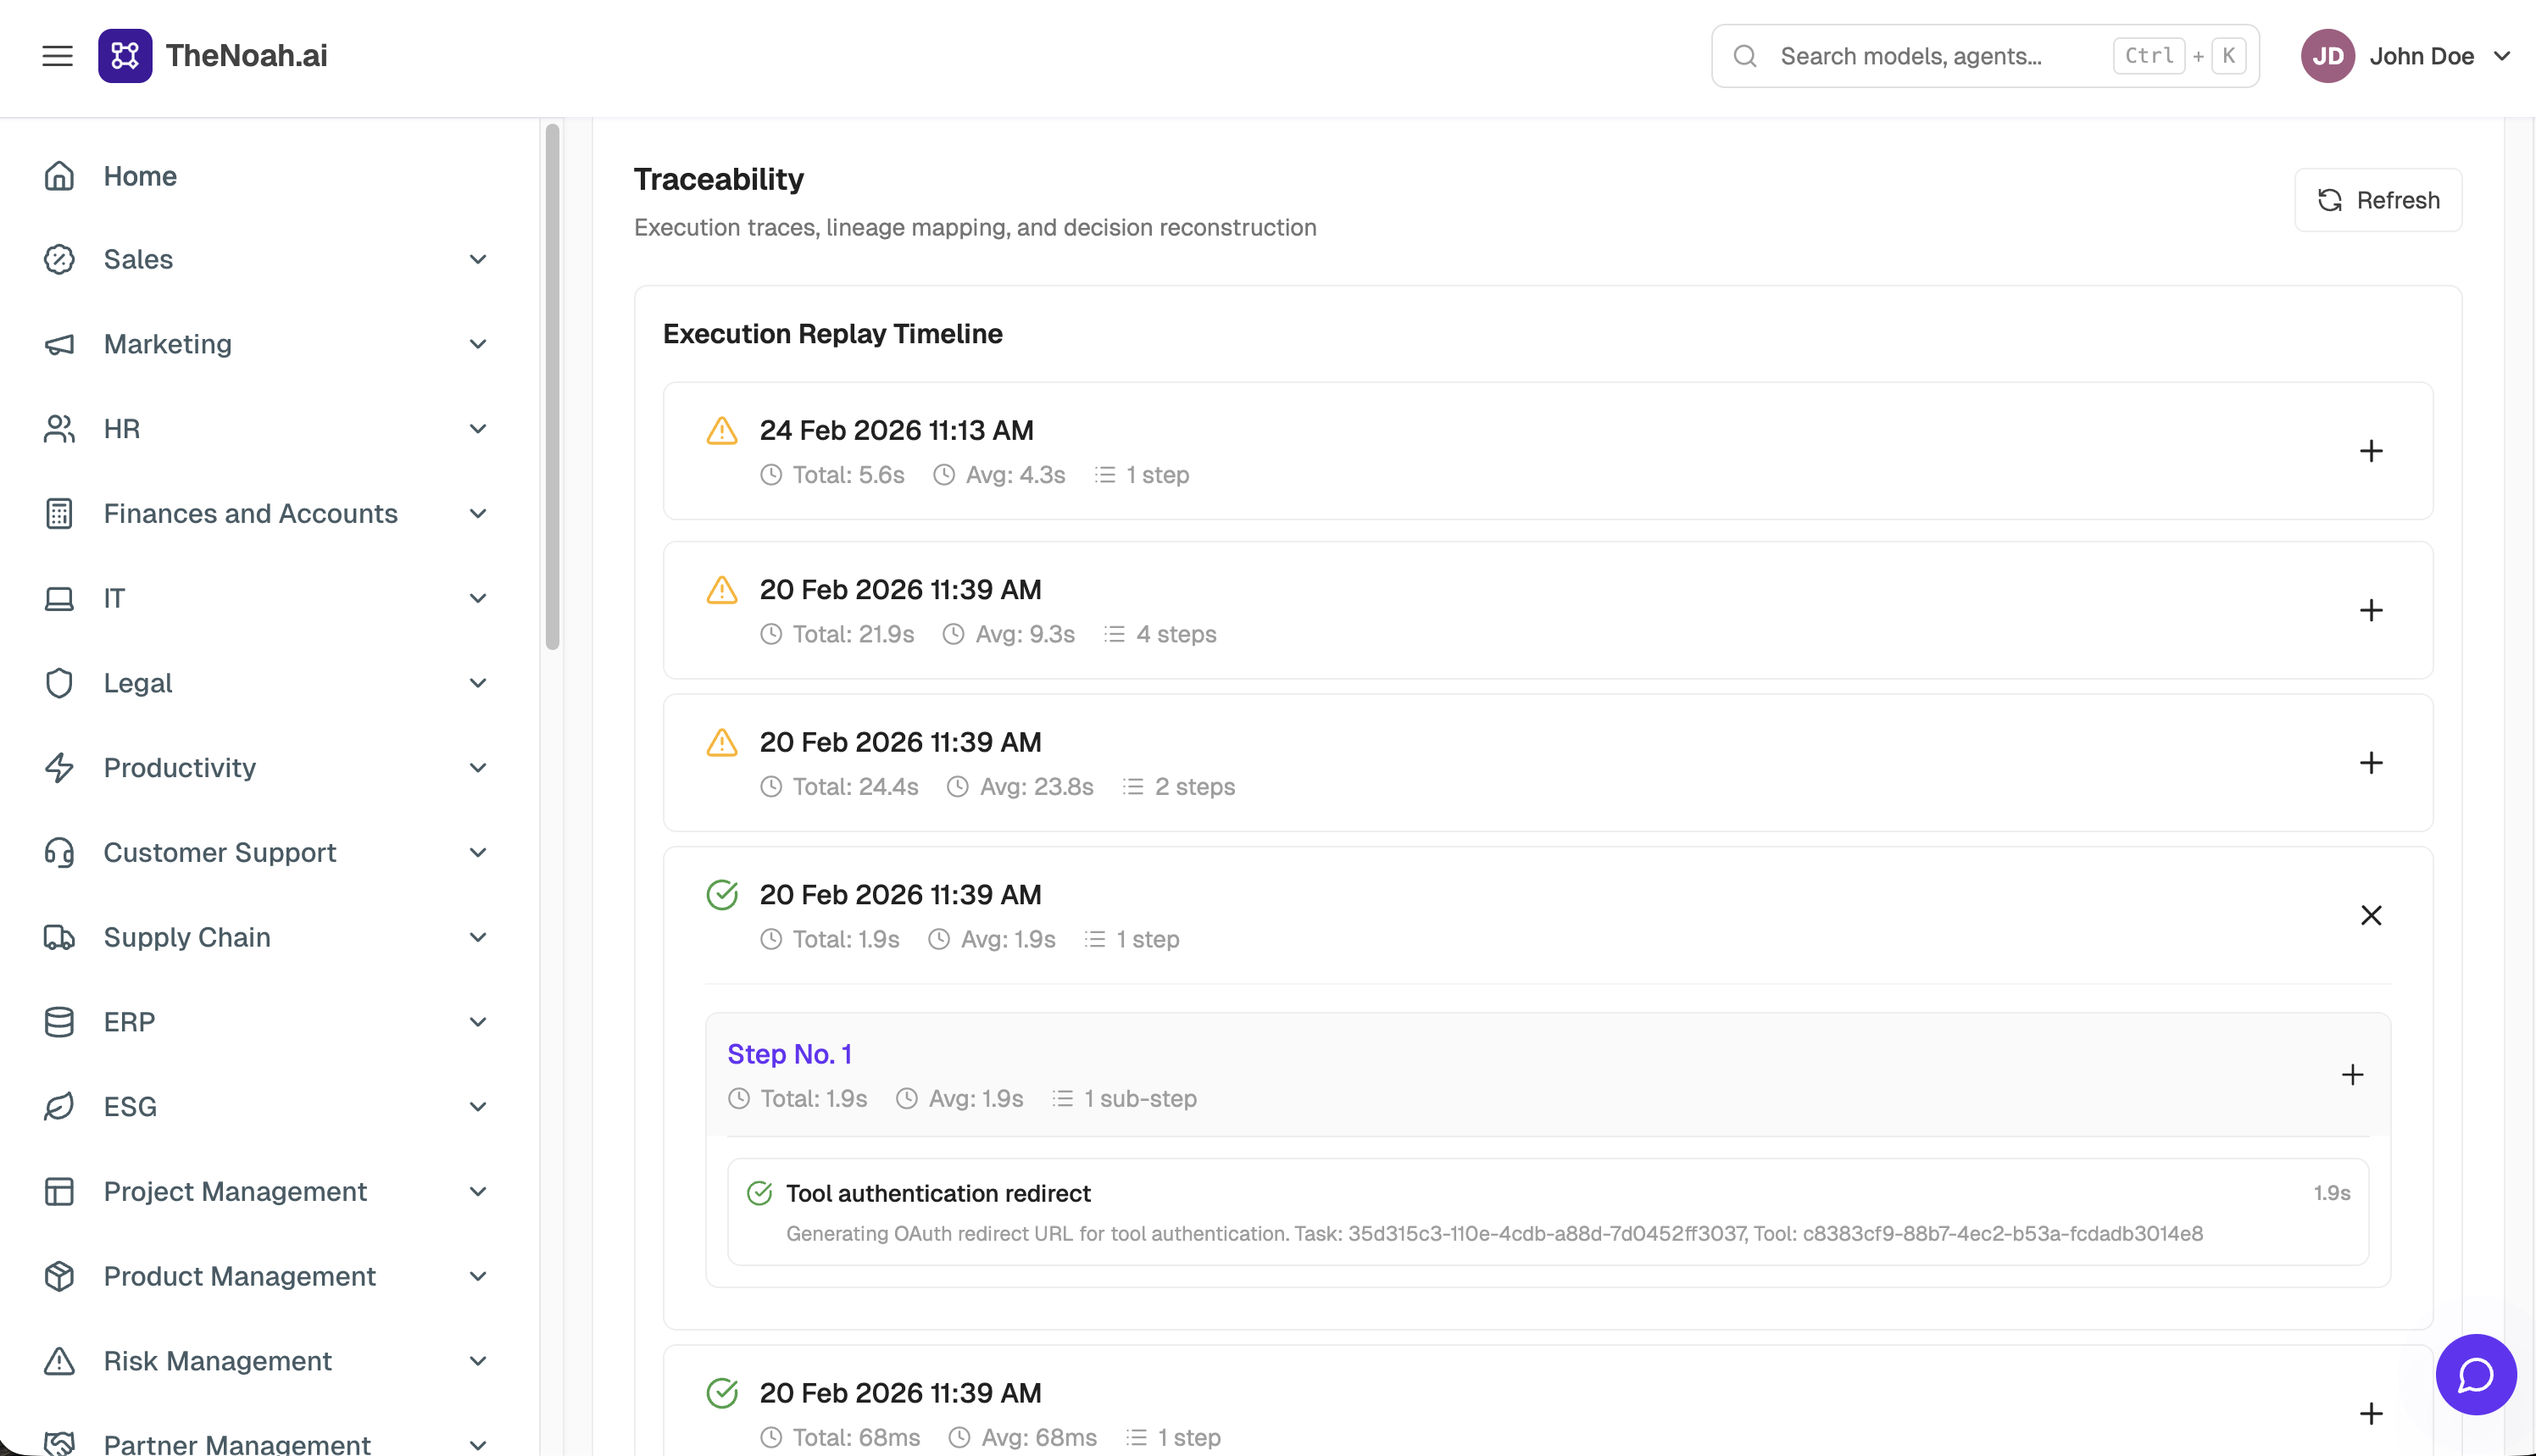This screenshot has width=2536, height=1456.
Task: Click warning icon on the 21.9s trace
Action: coord(722,590)
